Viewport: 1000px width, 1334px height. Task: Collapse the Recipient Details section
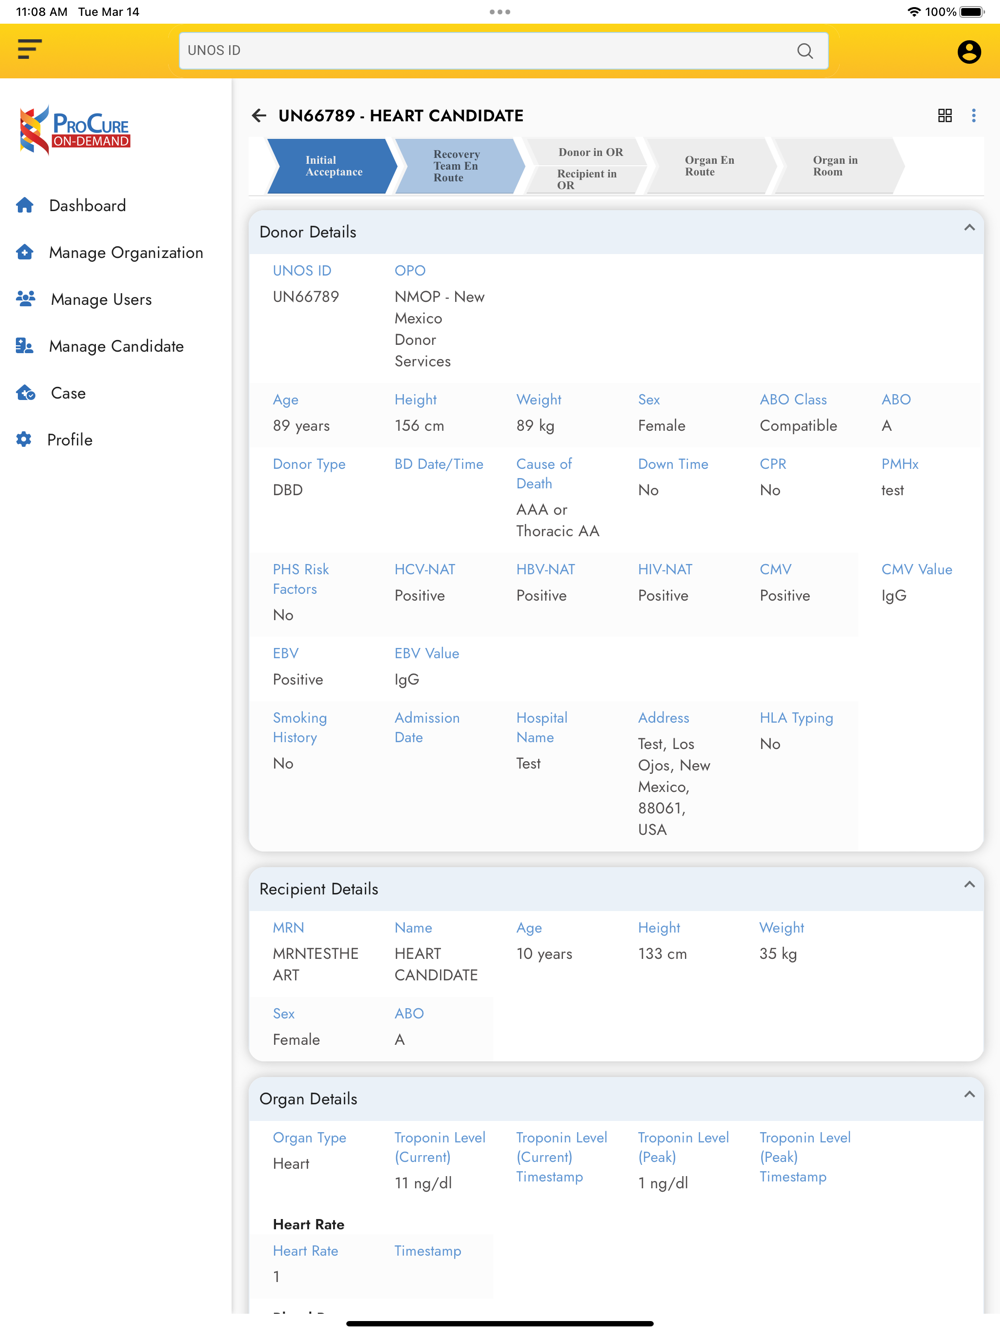969,886
